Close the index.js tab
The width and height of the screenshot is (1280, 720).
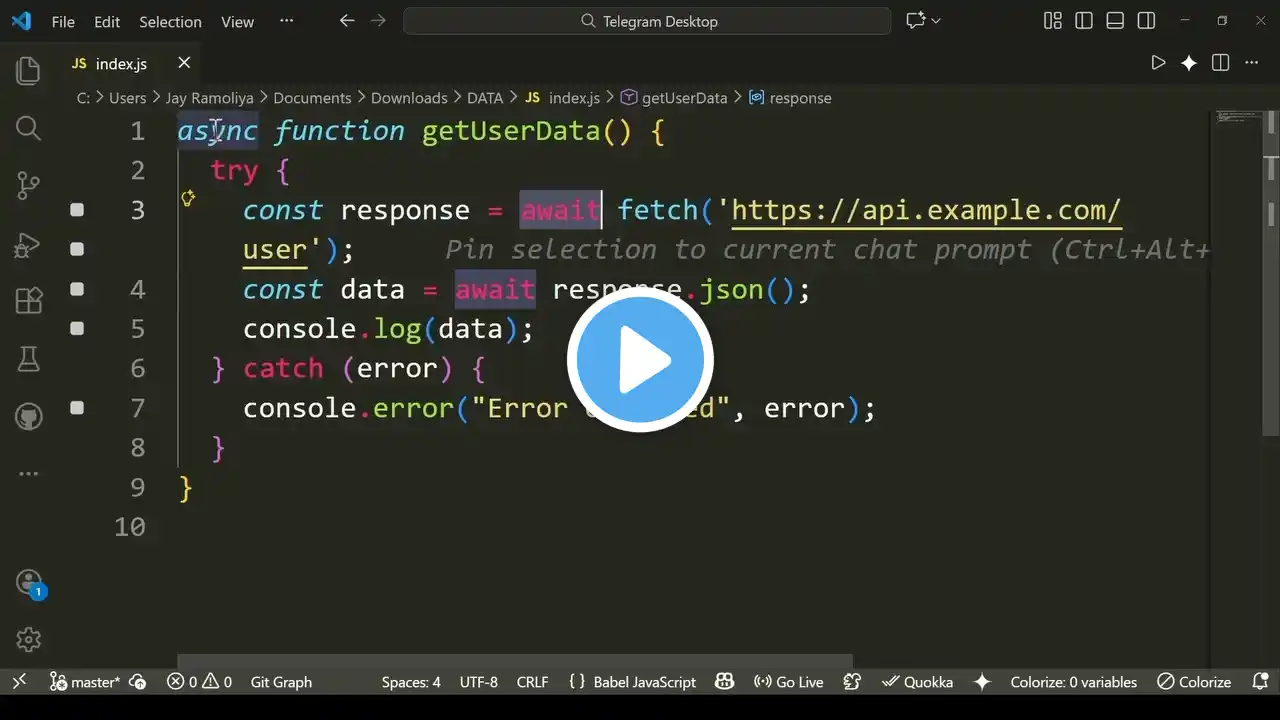(x=184, y=63)
